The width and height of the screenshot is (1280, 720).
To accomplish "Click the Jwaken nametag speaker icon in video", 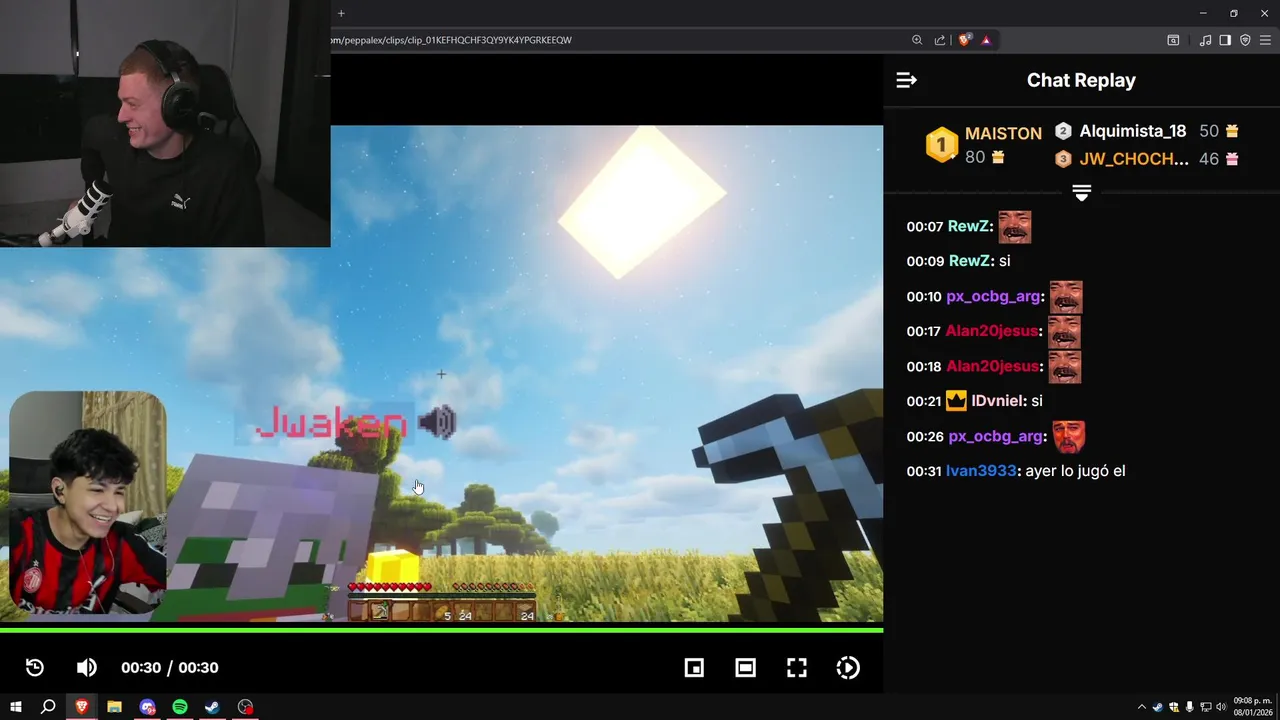I will (437, 423).
